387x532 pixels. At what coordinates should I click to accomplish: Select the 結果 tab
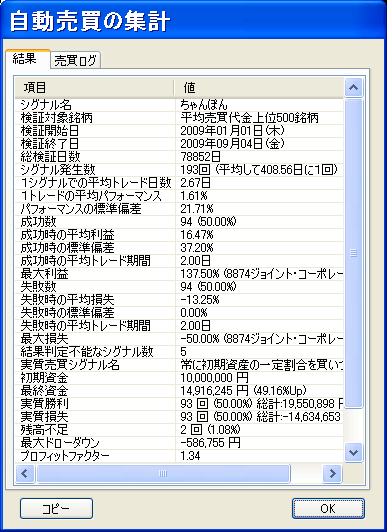click(28, 59)
